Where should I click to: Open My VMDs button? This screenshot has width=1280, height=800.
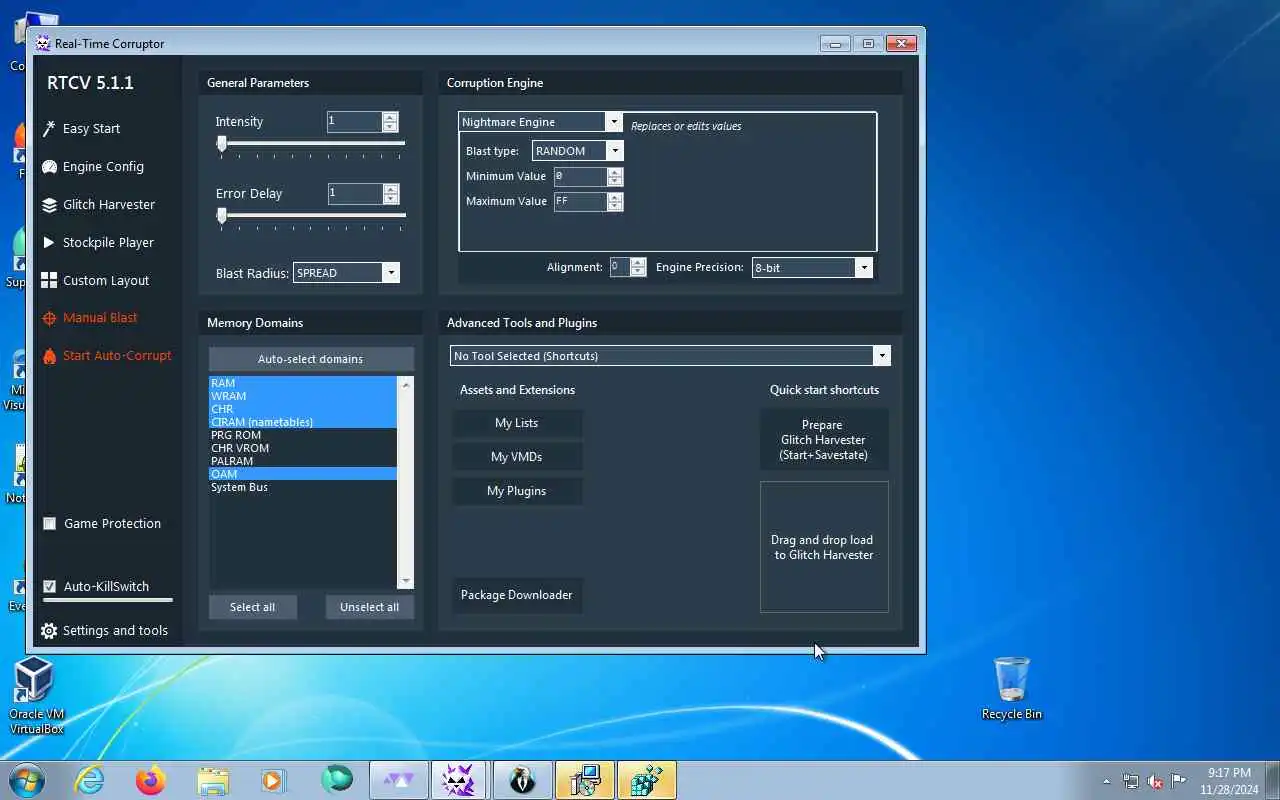click(x=517, y=457)
